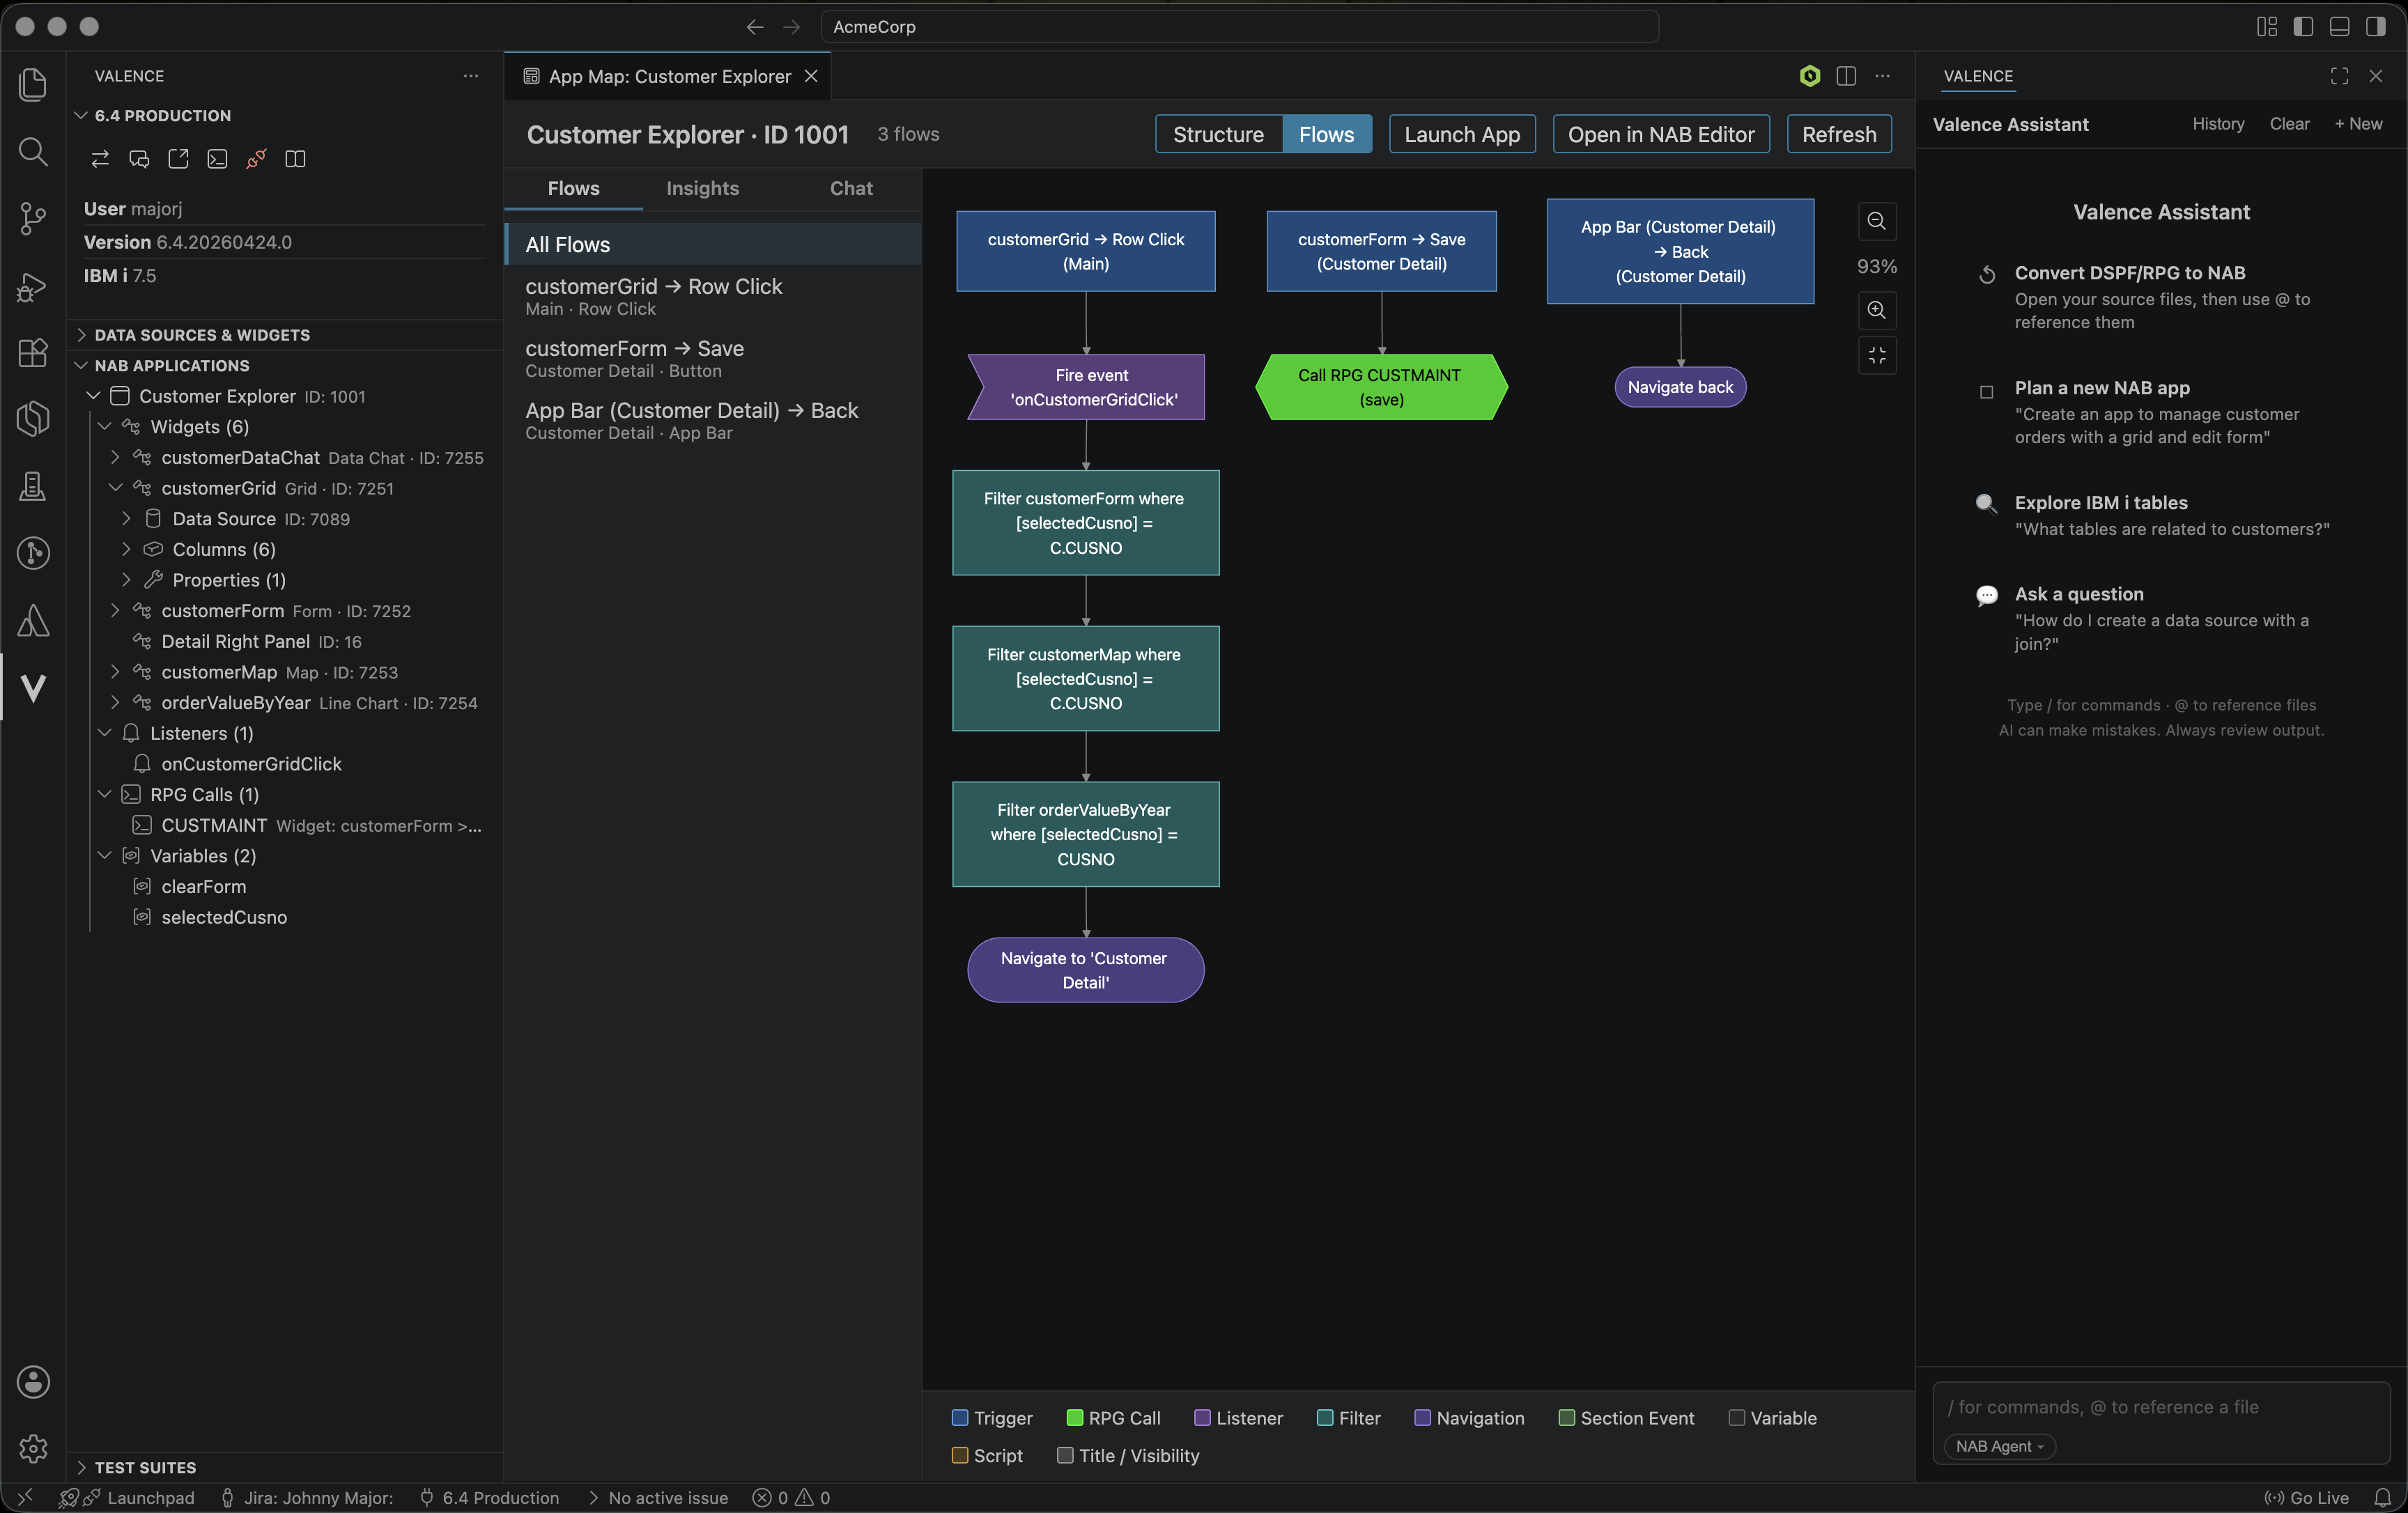The width and height of the screenshot is (2408, 1513).
Task: Toggle the secondary side bar layout icon
Action: tap(2375, 26)
